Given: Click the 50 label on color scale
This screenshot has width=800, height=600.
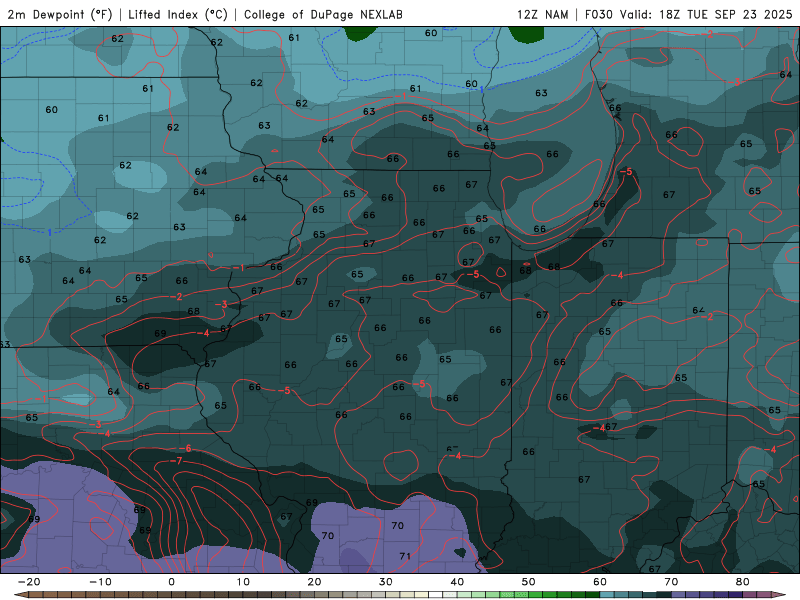Looking at the screenshot, I should [x=529, y=582].
